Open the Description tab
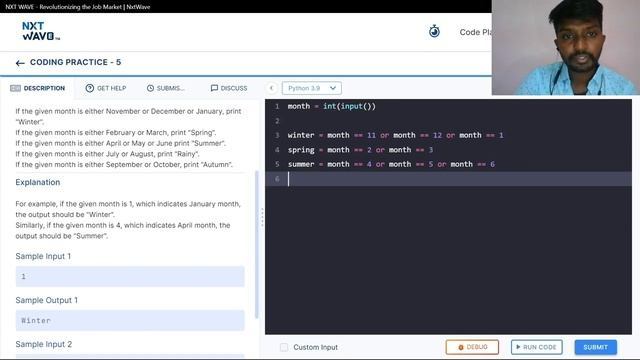640x360 pixels. tap(38, 88)
